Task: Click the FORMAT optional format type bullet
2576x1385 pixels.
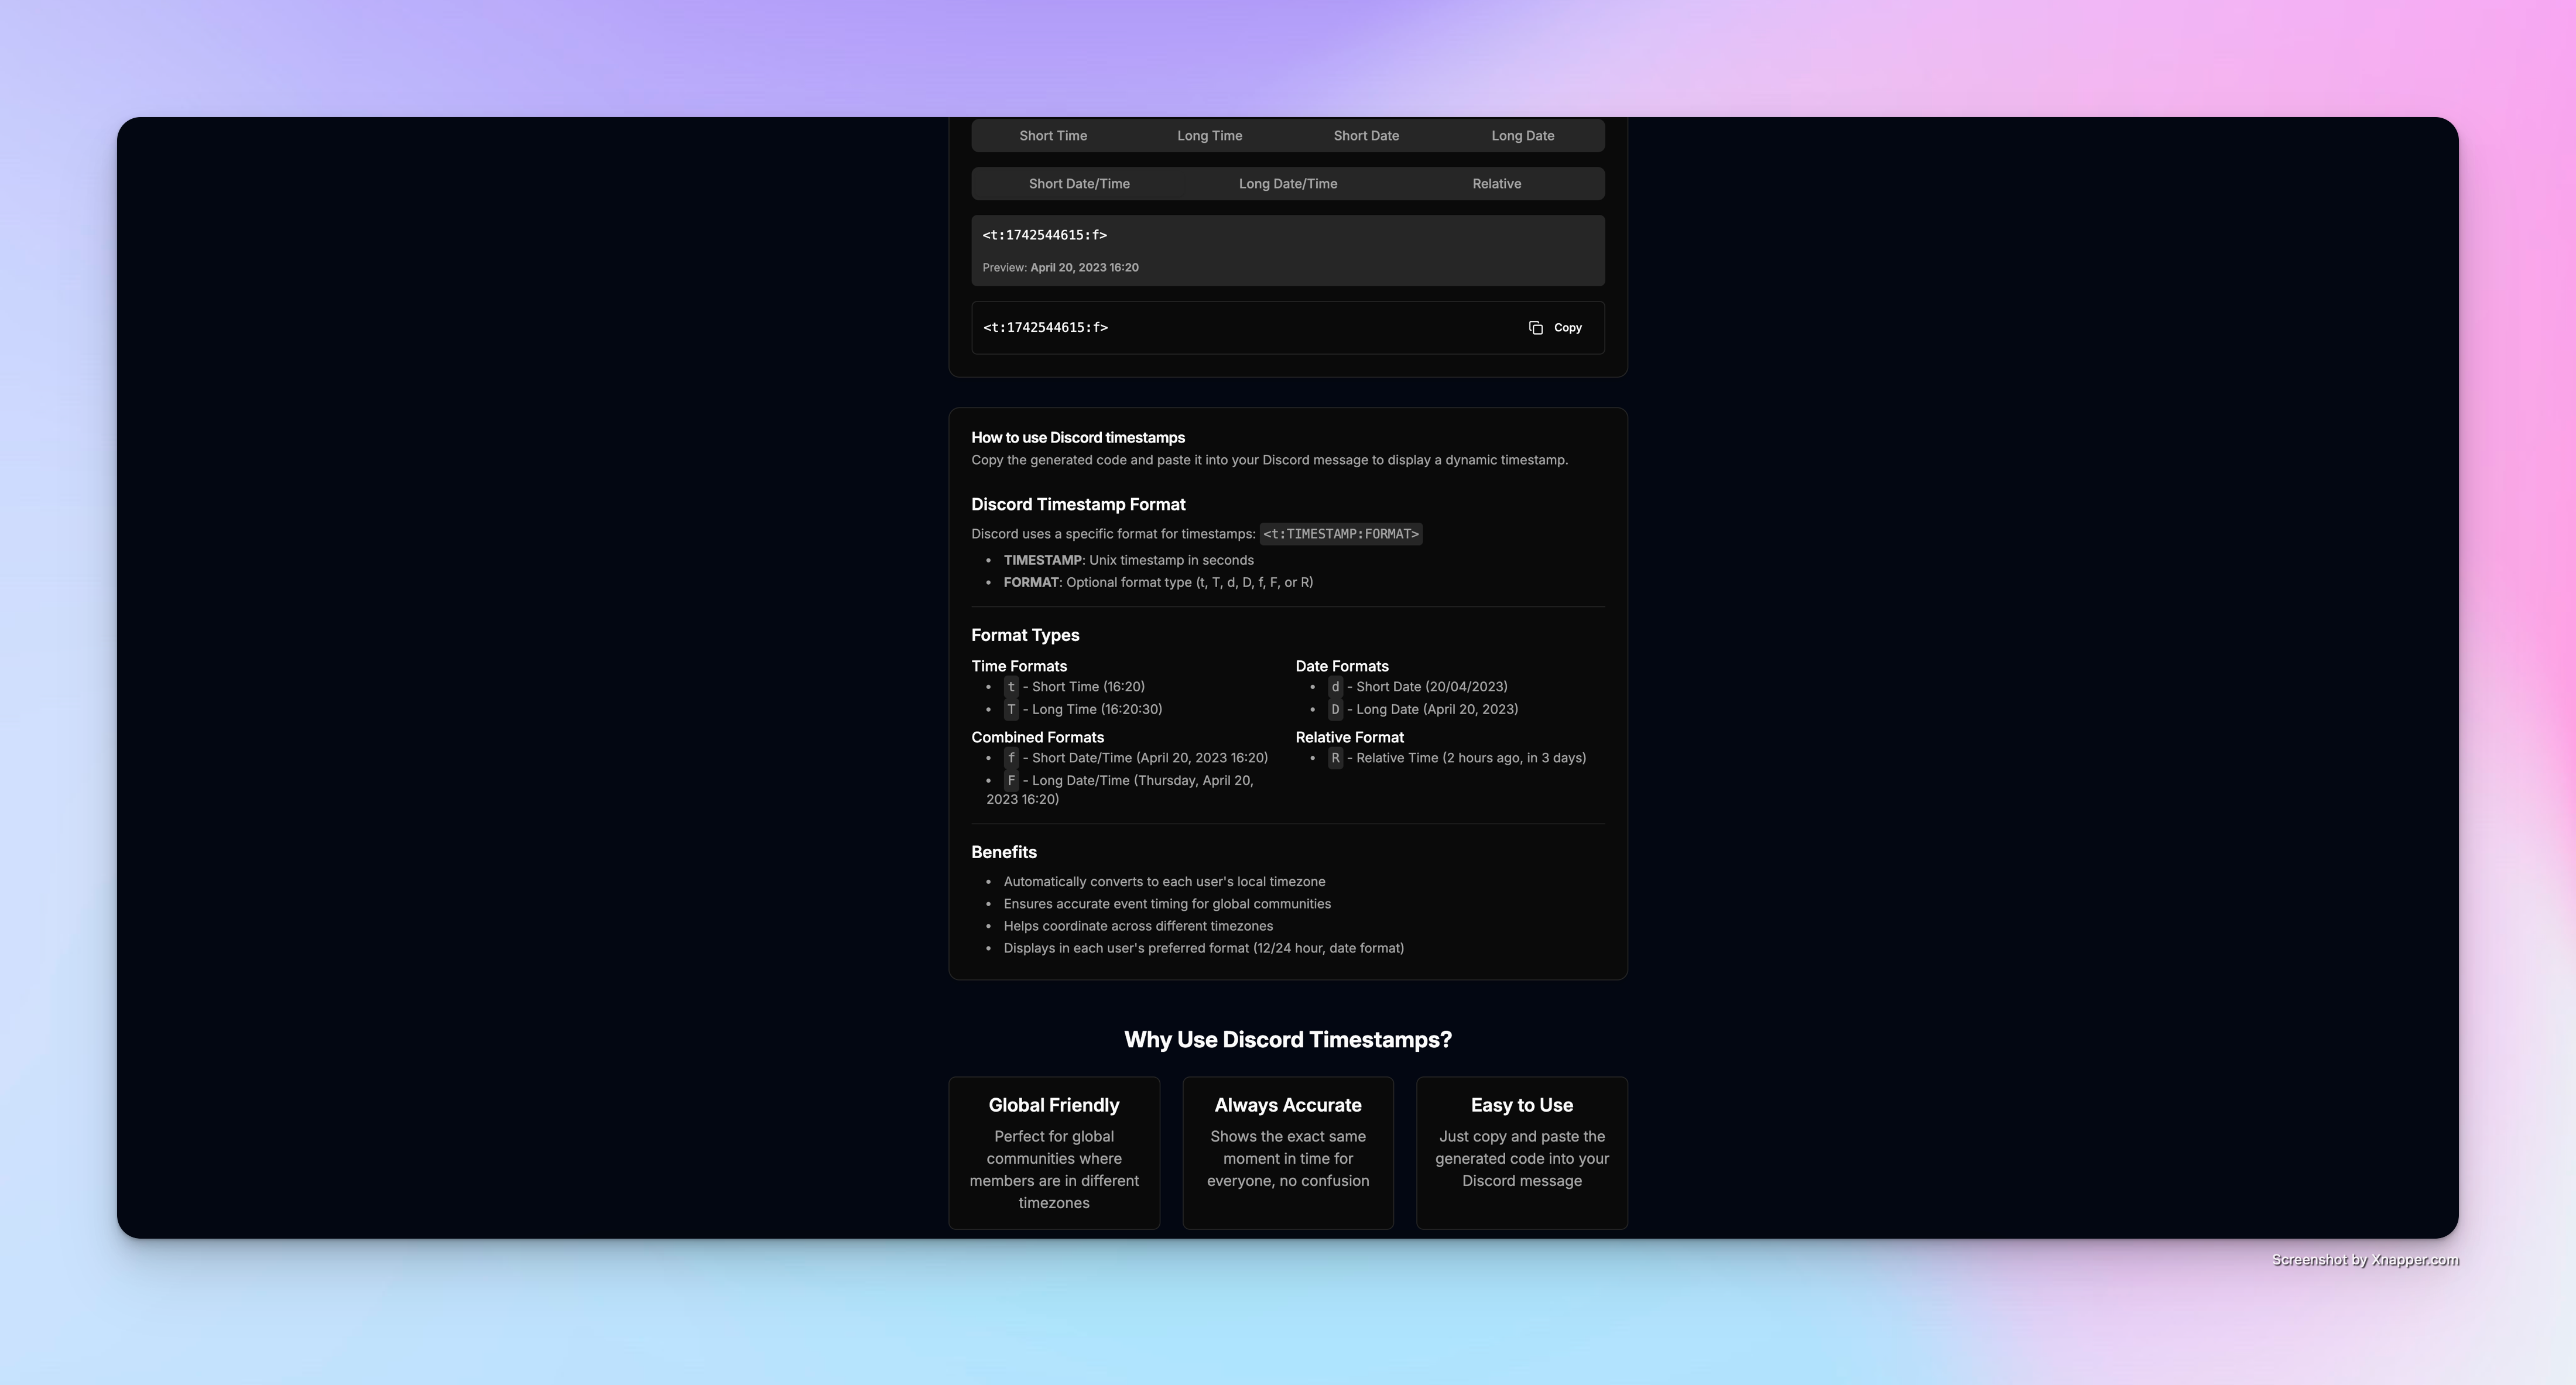Action: (1158, 582)
